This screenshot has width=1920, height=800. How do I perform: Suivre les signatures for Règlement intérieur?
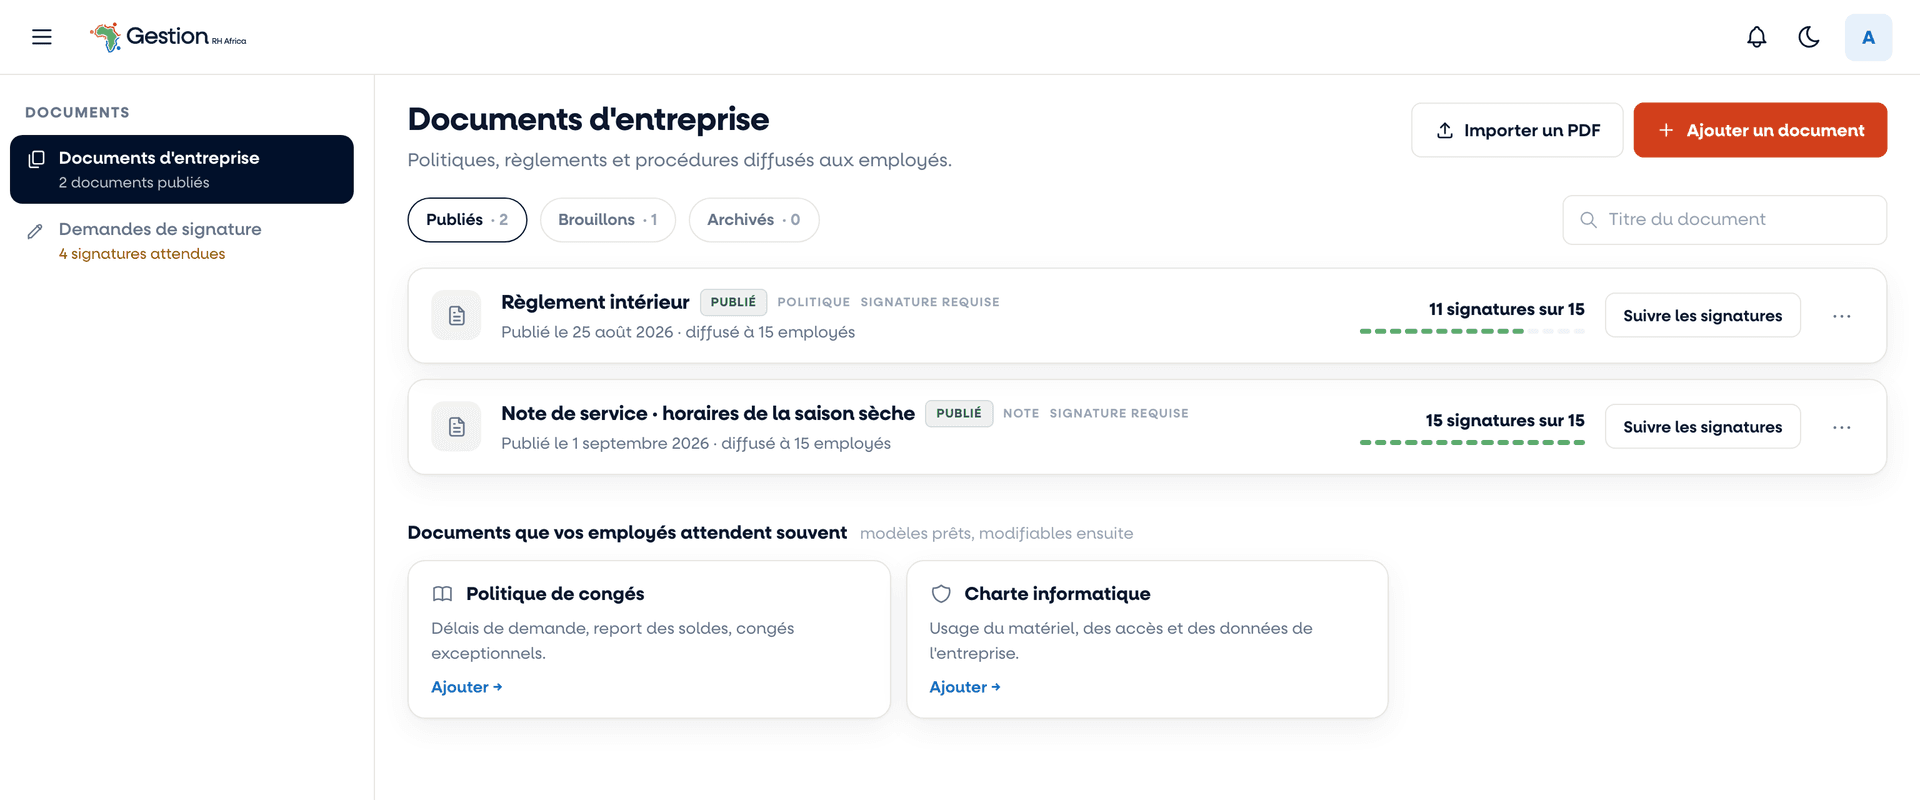point(1702,316)
